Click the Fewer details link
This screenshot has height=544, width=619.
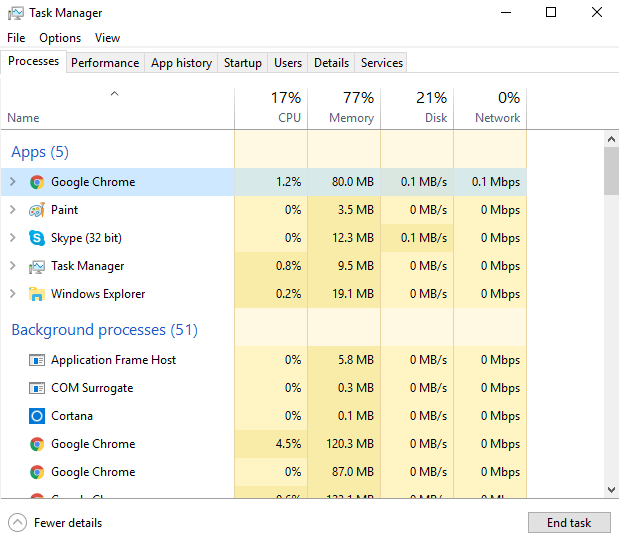point(68,523)
